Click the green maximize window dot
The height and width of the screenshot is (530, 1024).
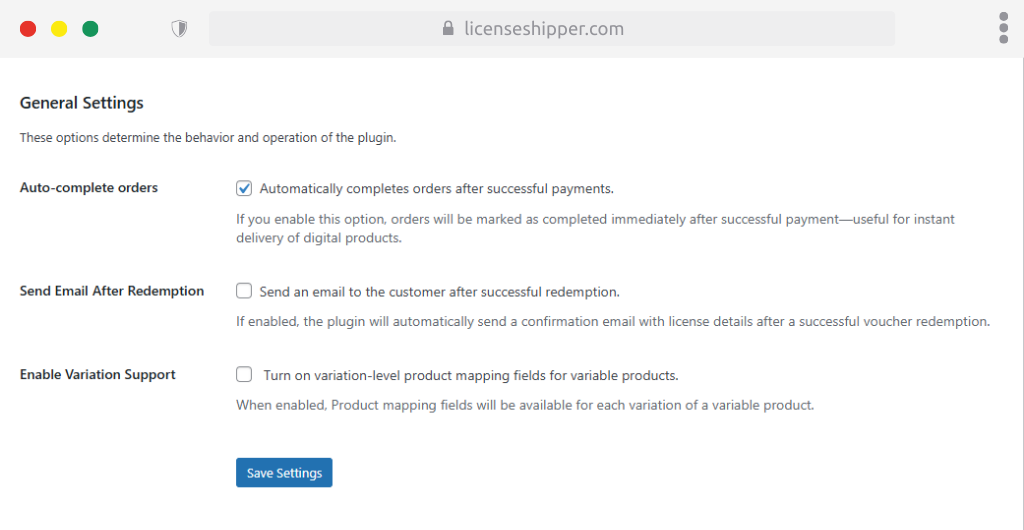pyautogui.click(x=90, y=29)
